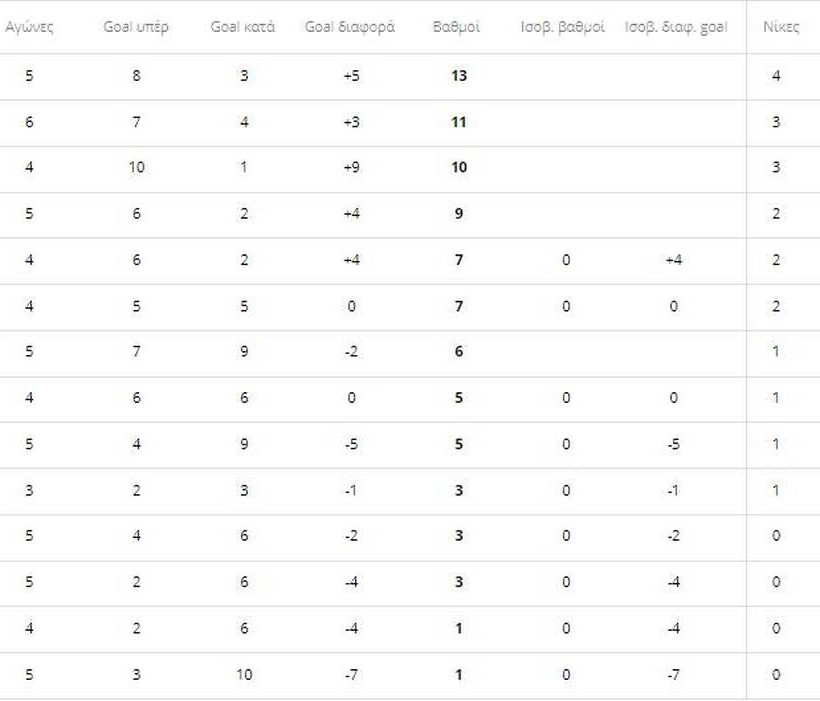This screenshot has width=820, height=701.
Task: Select the Ισοβ. βαθμοί column header
Action: (563, 27)
